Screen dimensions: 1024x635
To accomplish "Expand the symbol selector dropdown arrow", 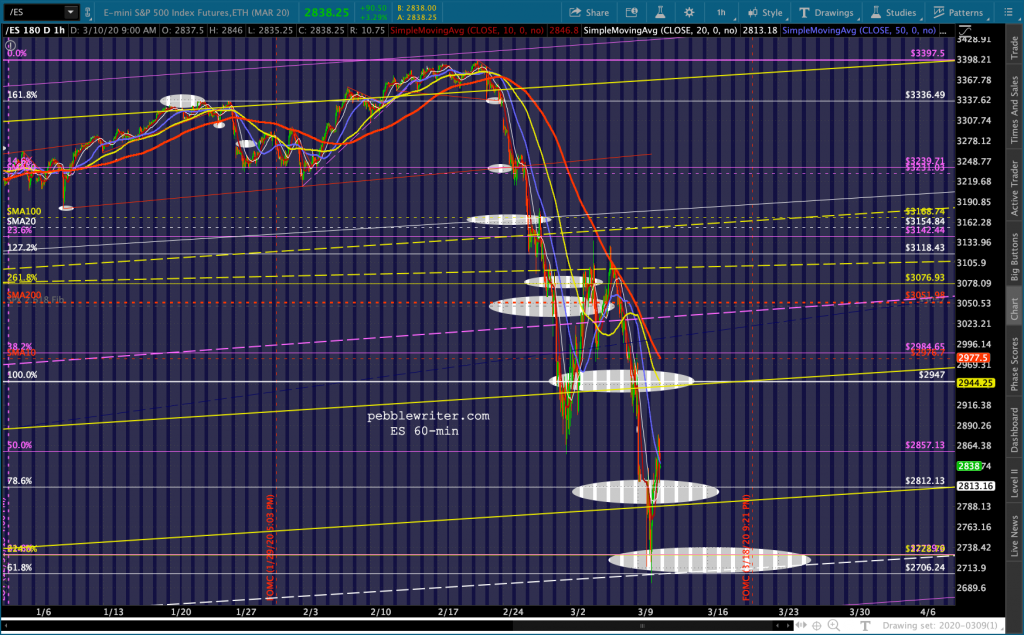I will [71, 12].
